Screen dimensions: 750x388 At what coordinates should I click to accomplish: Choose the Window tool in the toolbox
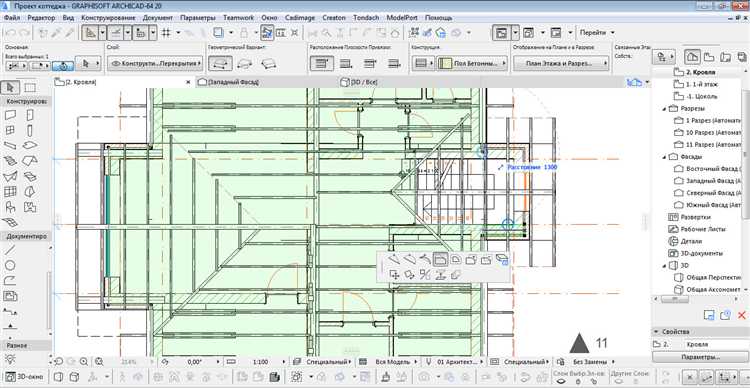tap(10, 130)
